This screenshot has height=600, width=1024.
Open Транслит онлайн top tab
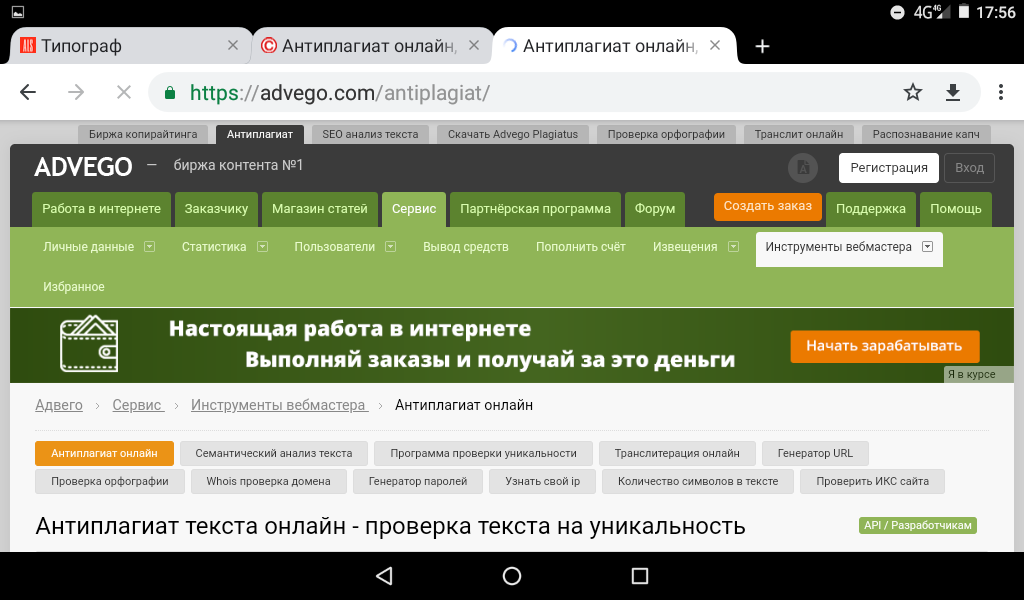(x=799, y=134)
